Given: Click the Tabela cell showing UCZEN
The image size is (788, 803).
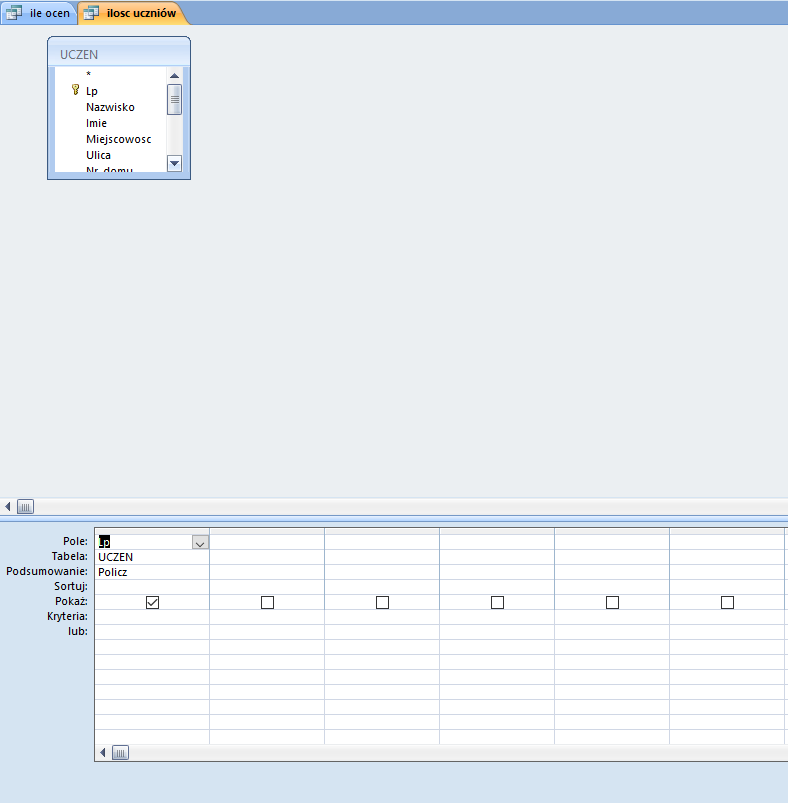Looking at the screenshot, I should coord(151,557).
